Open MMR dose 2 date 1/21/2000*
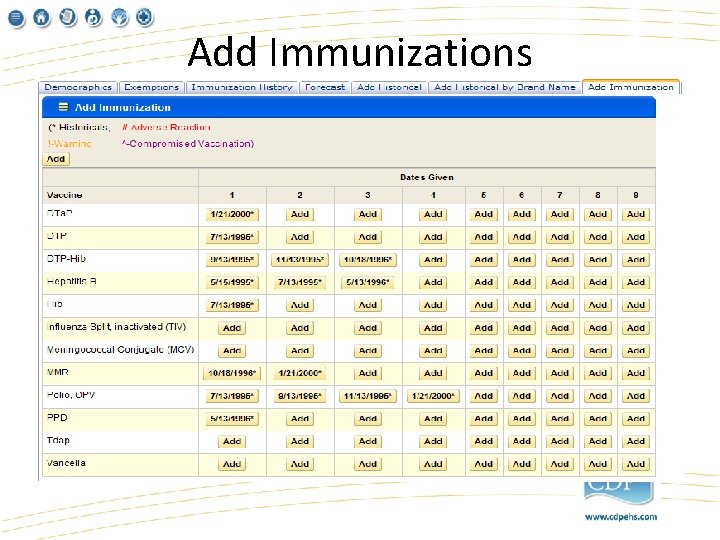The image size is (720, 540). [300, 373]
